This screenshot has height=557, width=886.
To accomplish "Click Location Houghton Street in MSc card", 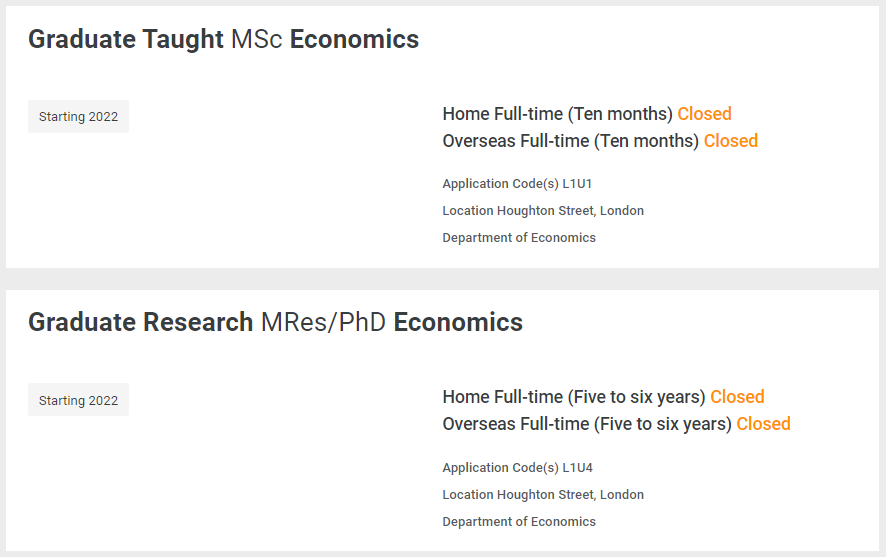I will click(543, 211).
